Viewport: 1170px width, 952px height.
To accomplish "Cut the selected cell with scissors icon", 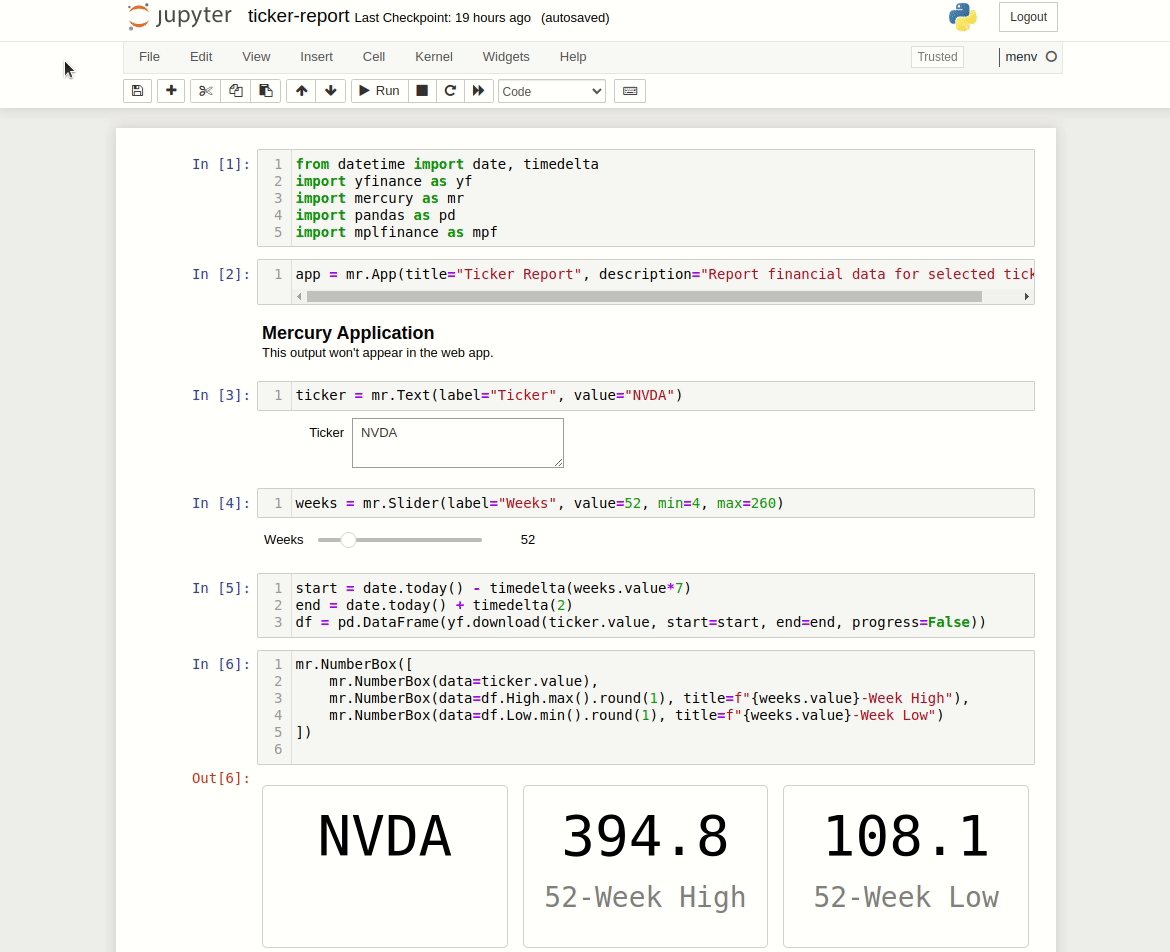I will pyautogui.click(x=205, y=91).
